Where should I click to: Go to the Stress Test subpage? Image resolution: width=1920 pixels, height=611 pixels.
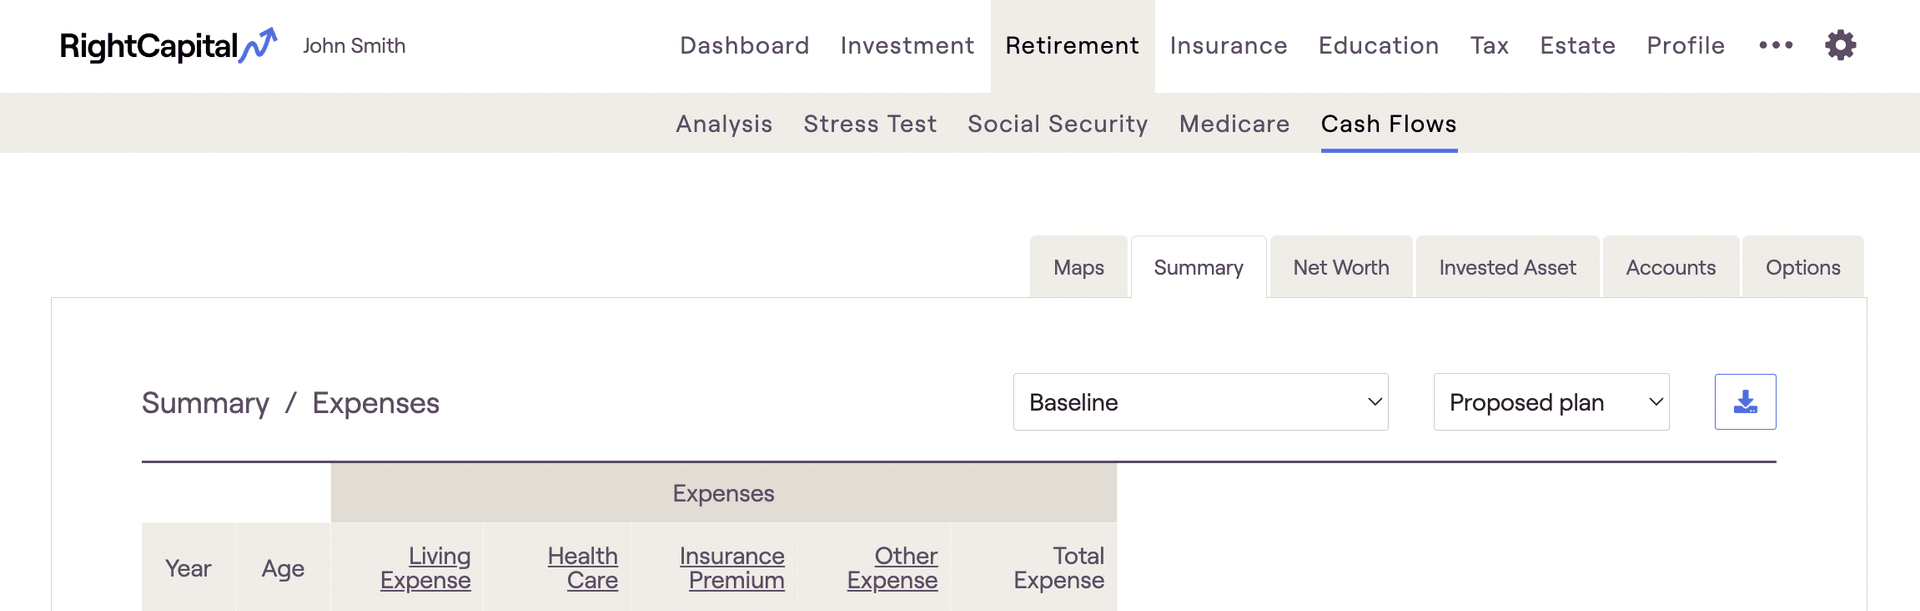[x=870, y=124]
